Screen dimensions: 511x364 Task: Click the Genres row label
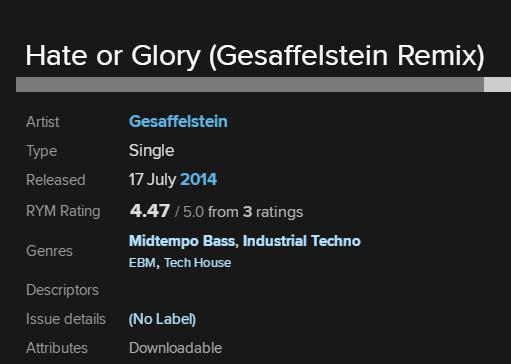[x=49, y=251]
